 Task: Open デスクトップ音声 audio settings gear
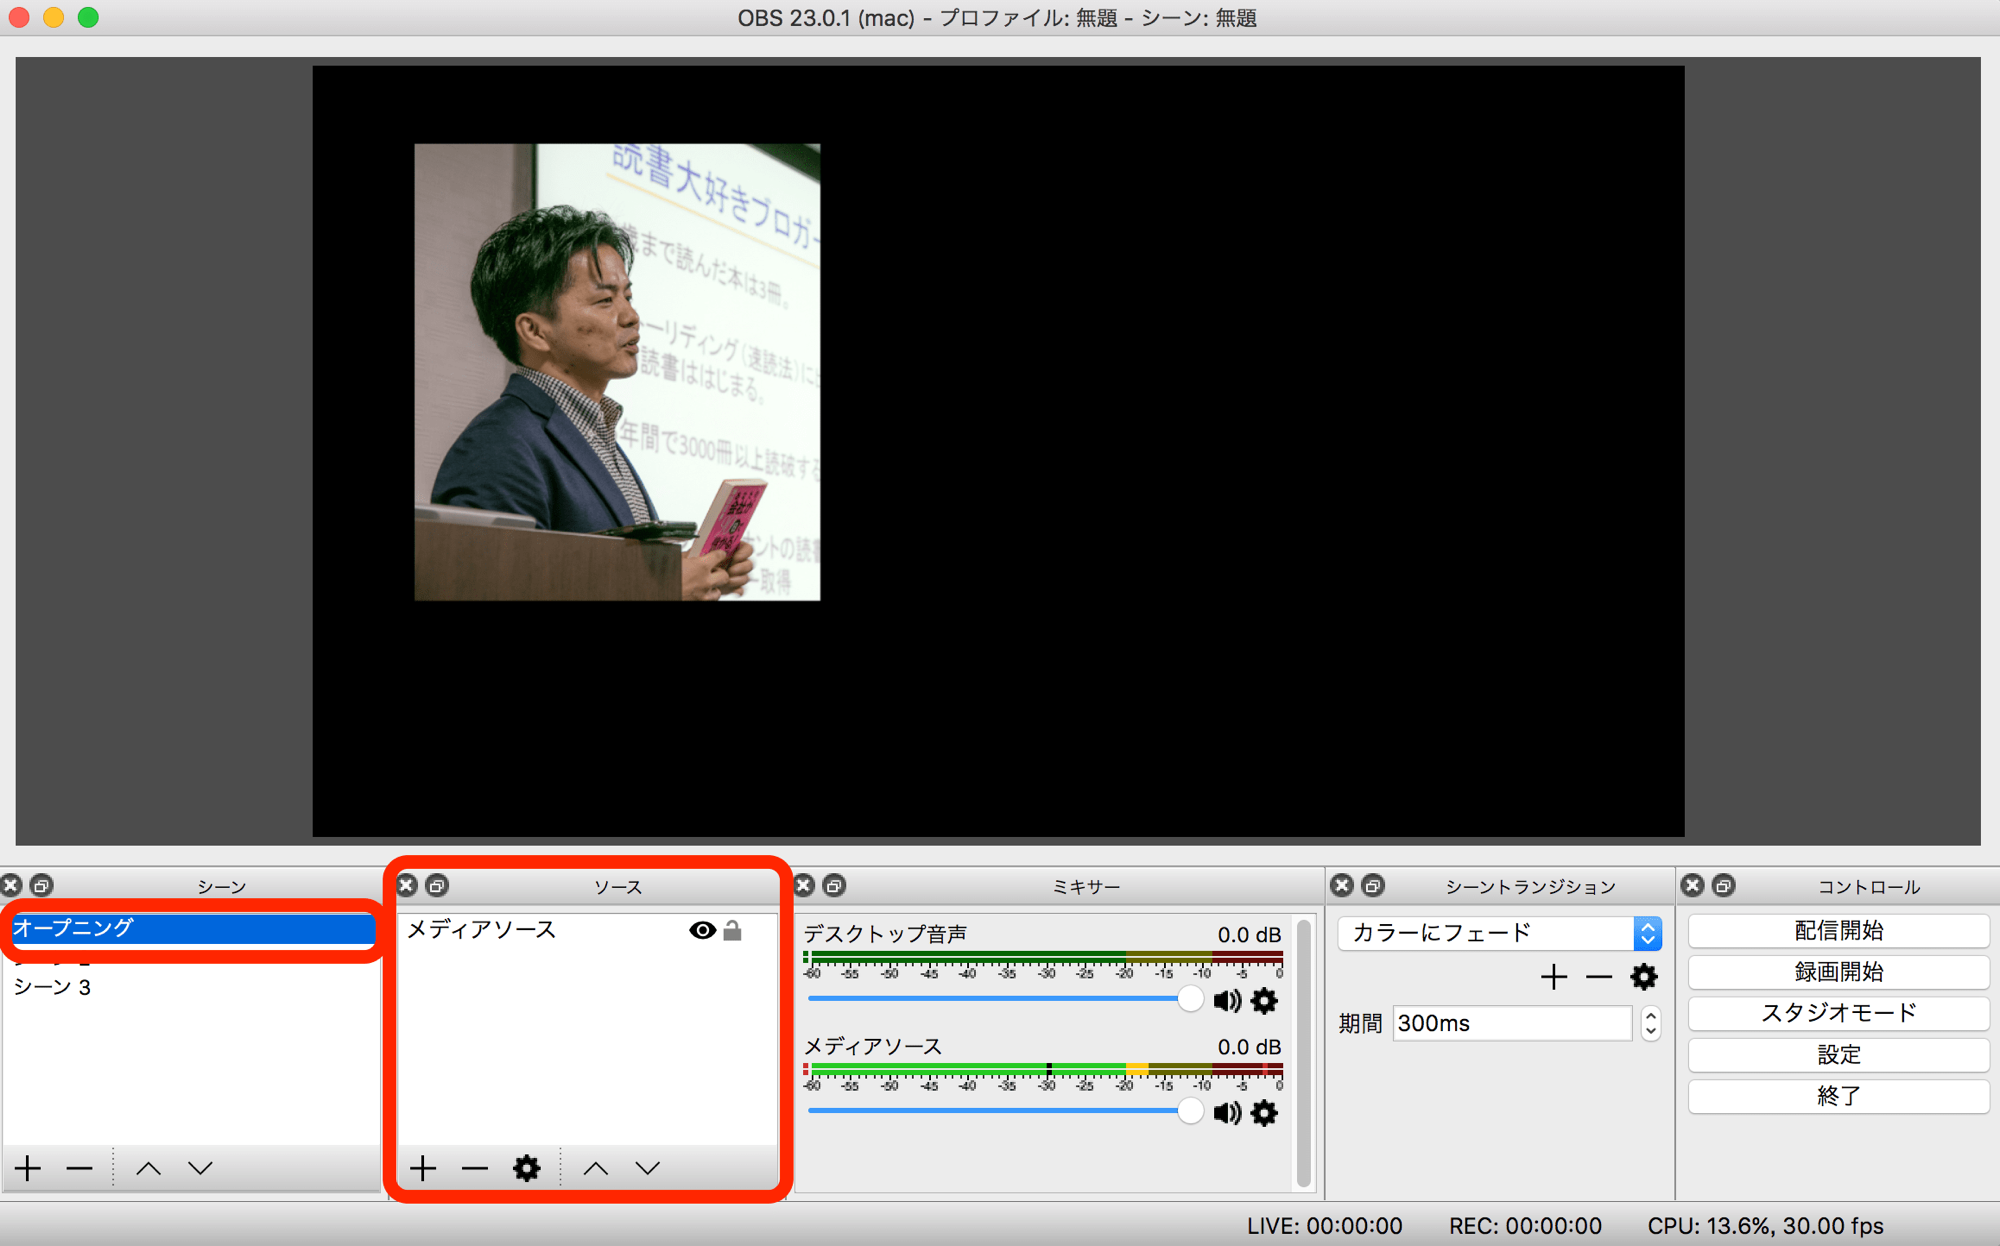[1265, 1001]
